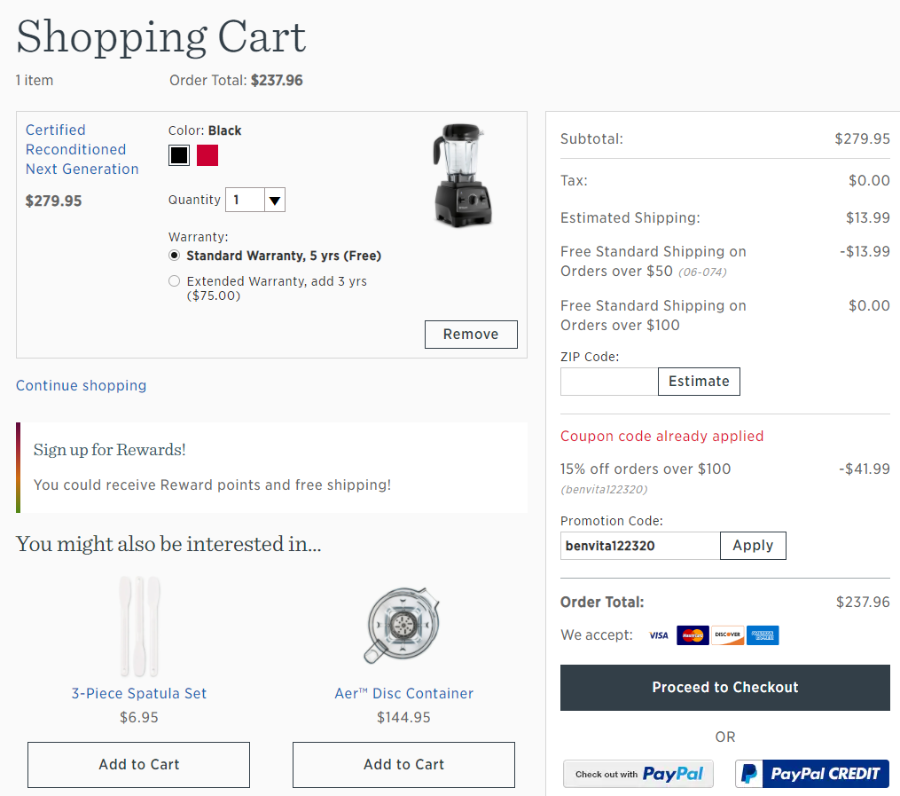Open the Quantity dropdown arrow
The image size is (900, 796).
[275, 200]
